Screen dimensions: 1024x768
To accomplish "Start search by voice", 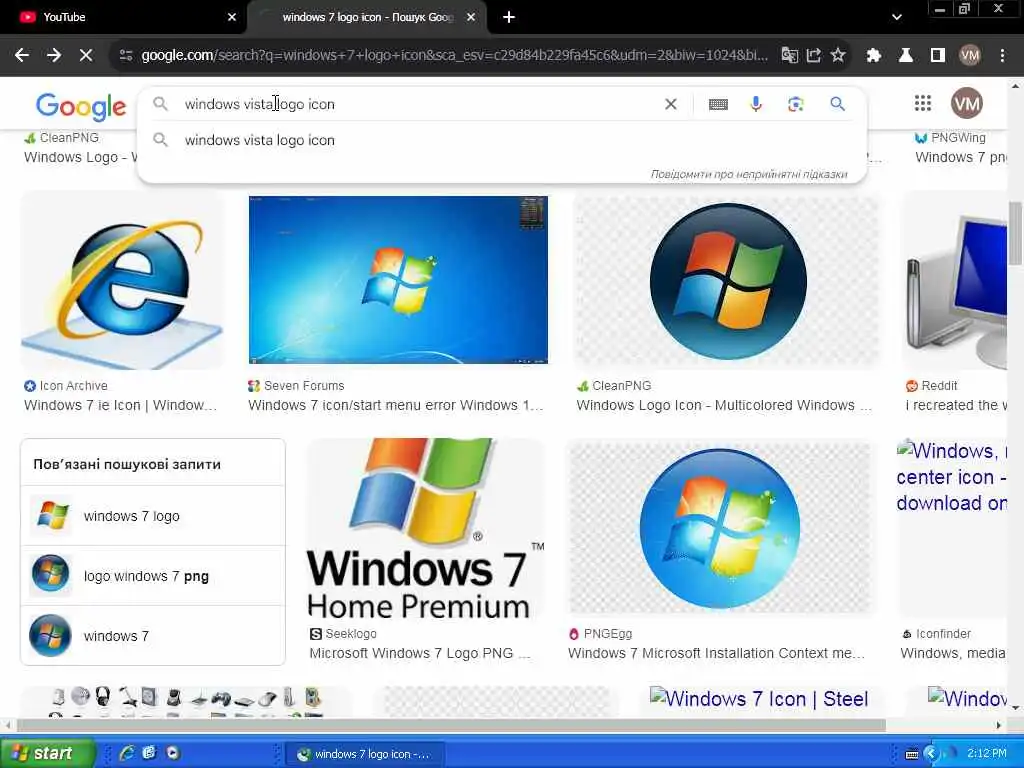I will (756, 104).
